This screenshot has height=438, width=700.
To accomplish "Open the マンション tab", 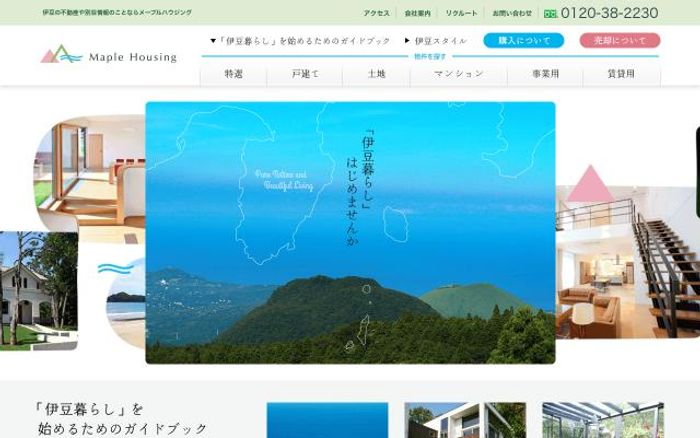I will (x=458, y=74).
